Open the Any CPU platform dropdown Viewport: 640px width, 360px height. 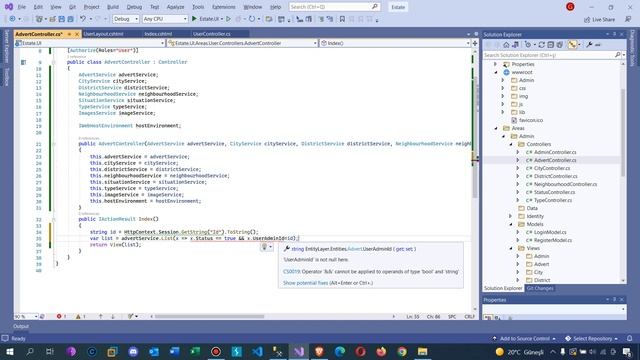165,19
